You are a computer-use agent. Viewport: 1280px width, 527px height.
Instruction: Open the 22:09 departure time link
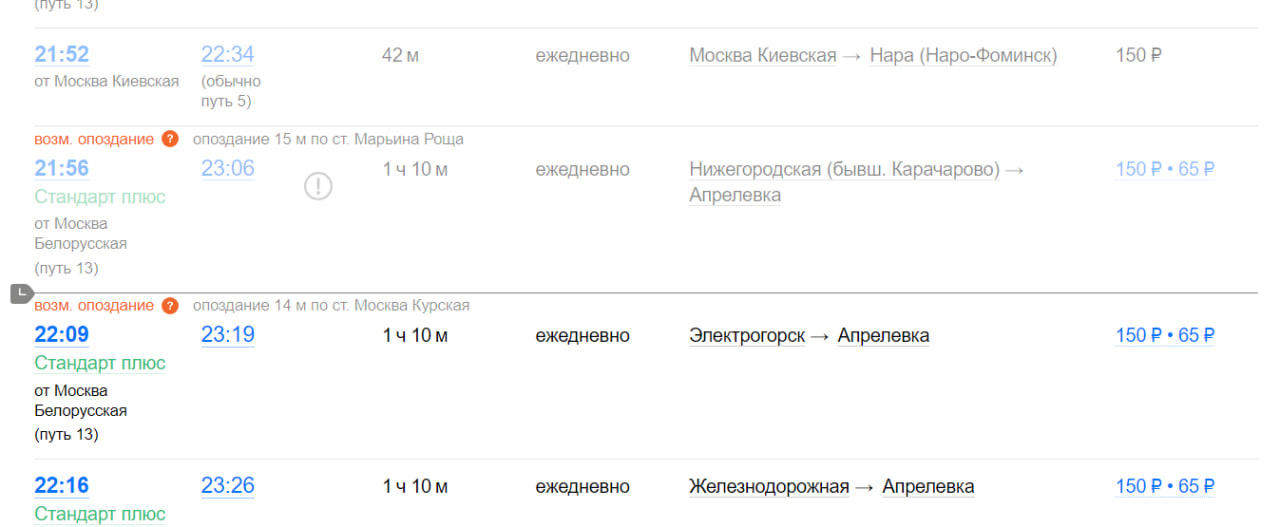(x=62, y=335)
